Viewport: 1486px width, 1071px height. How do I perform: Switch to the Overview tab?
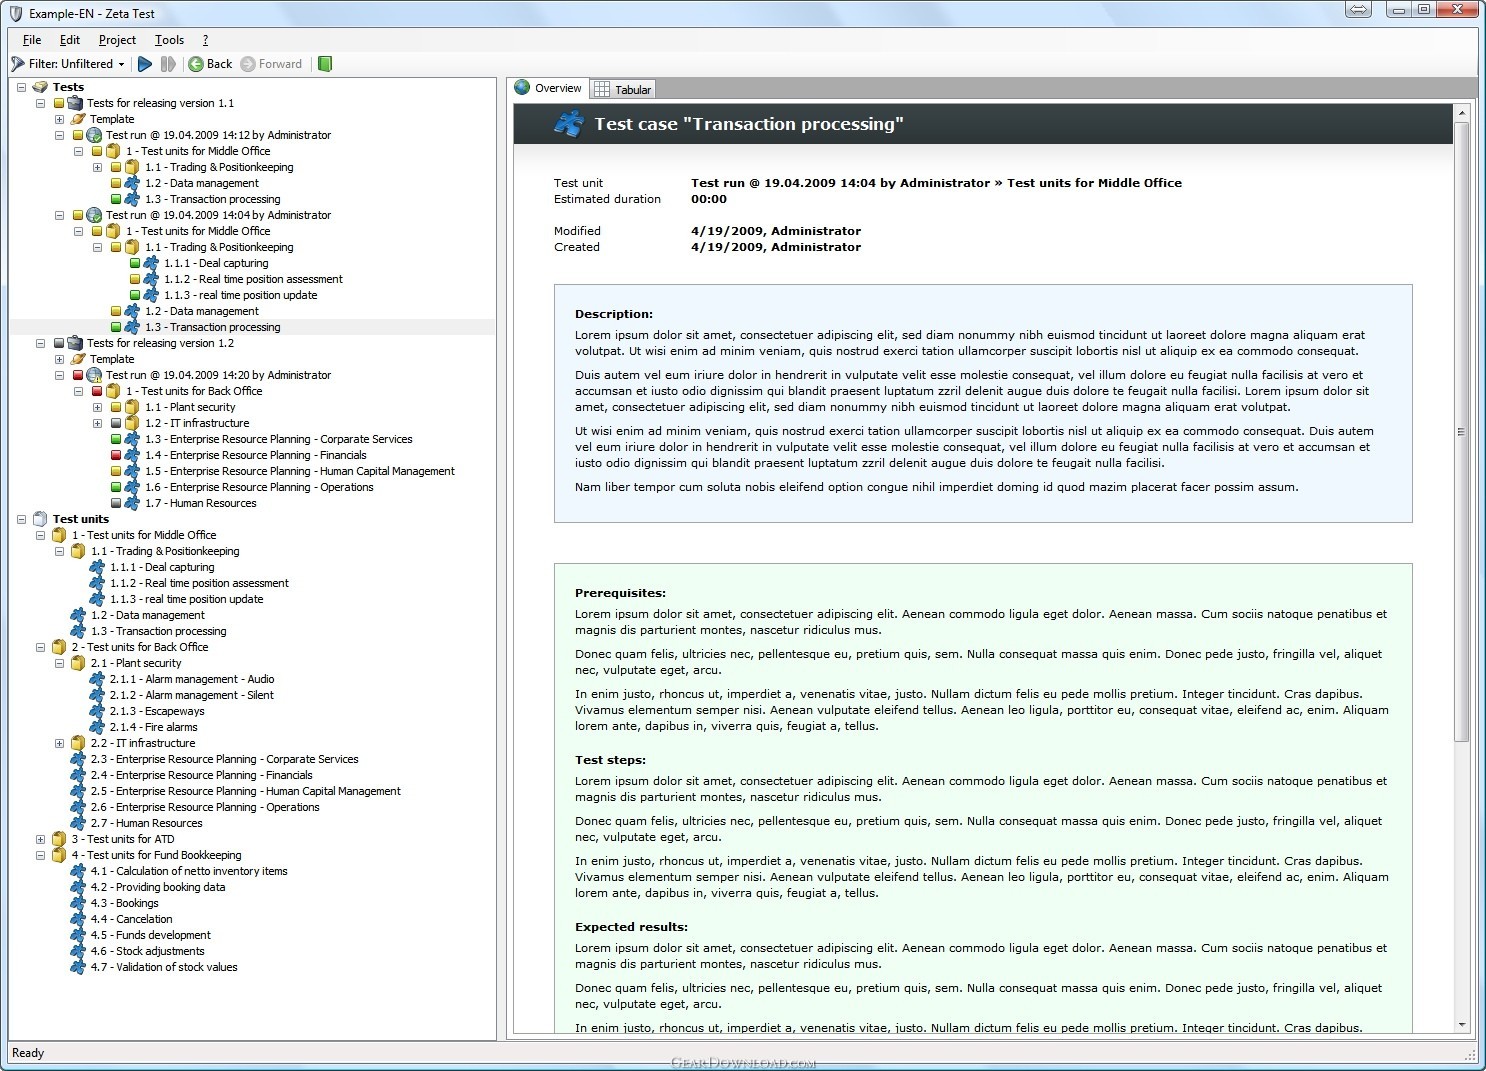tap(548, 88)
